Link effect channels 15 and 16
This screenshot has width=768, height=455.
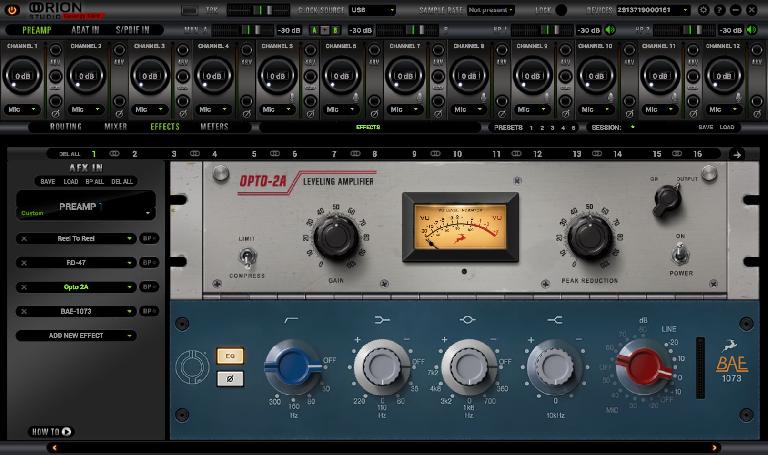[677, 154]
